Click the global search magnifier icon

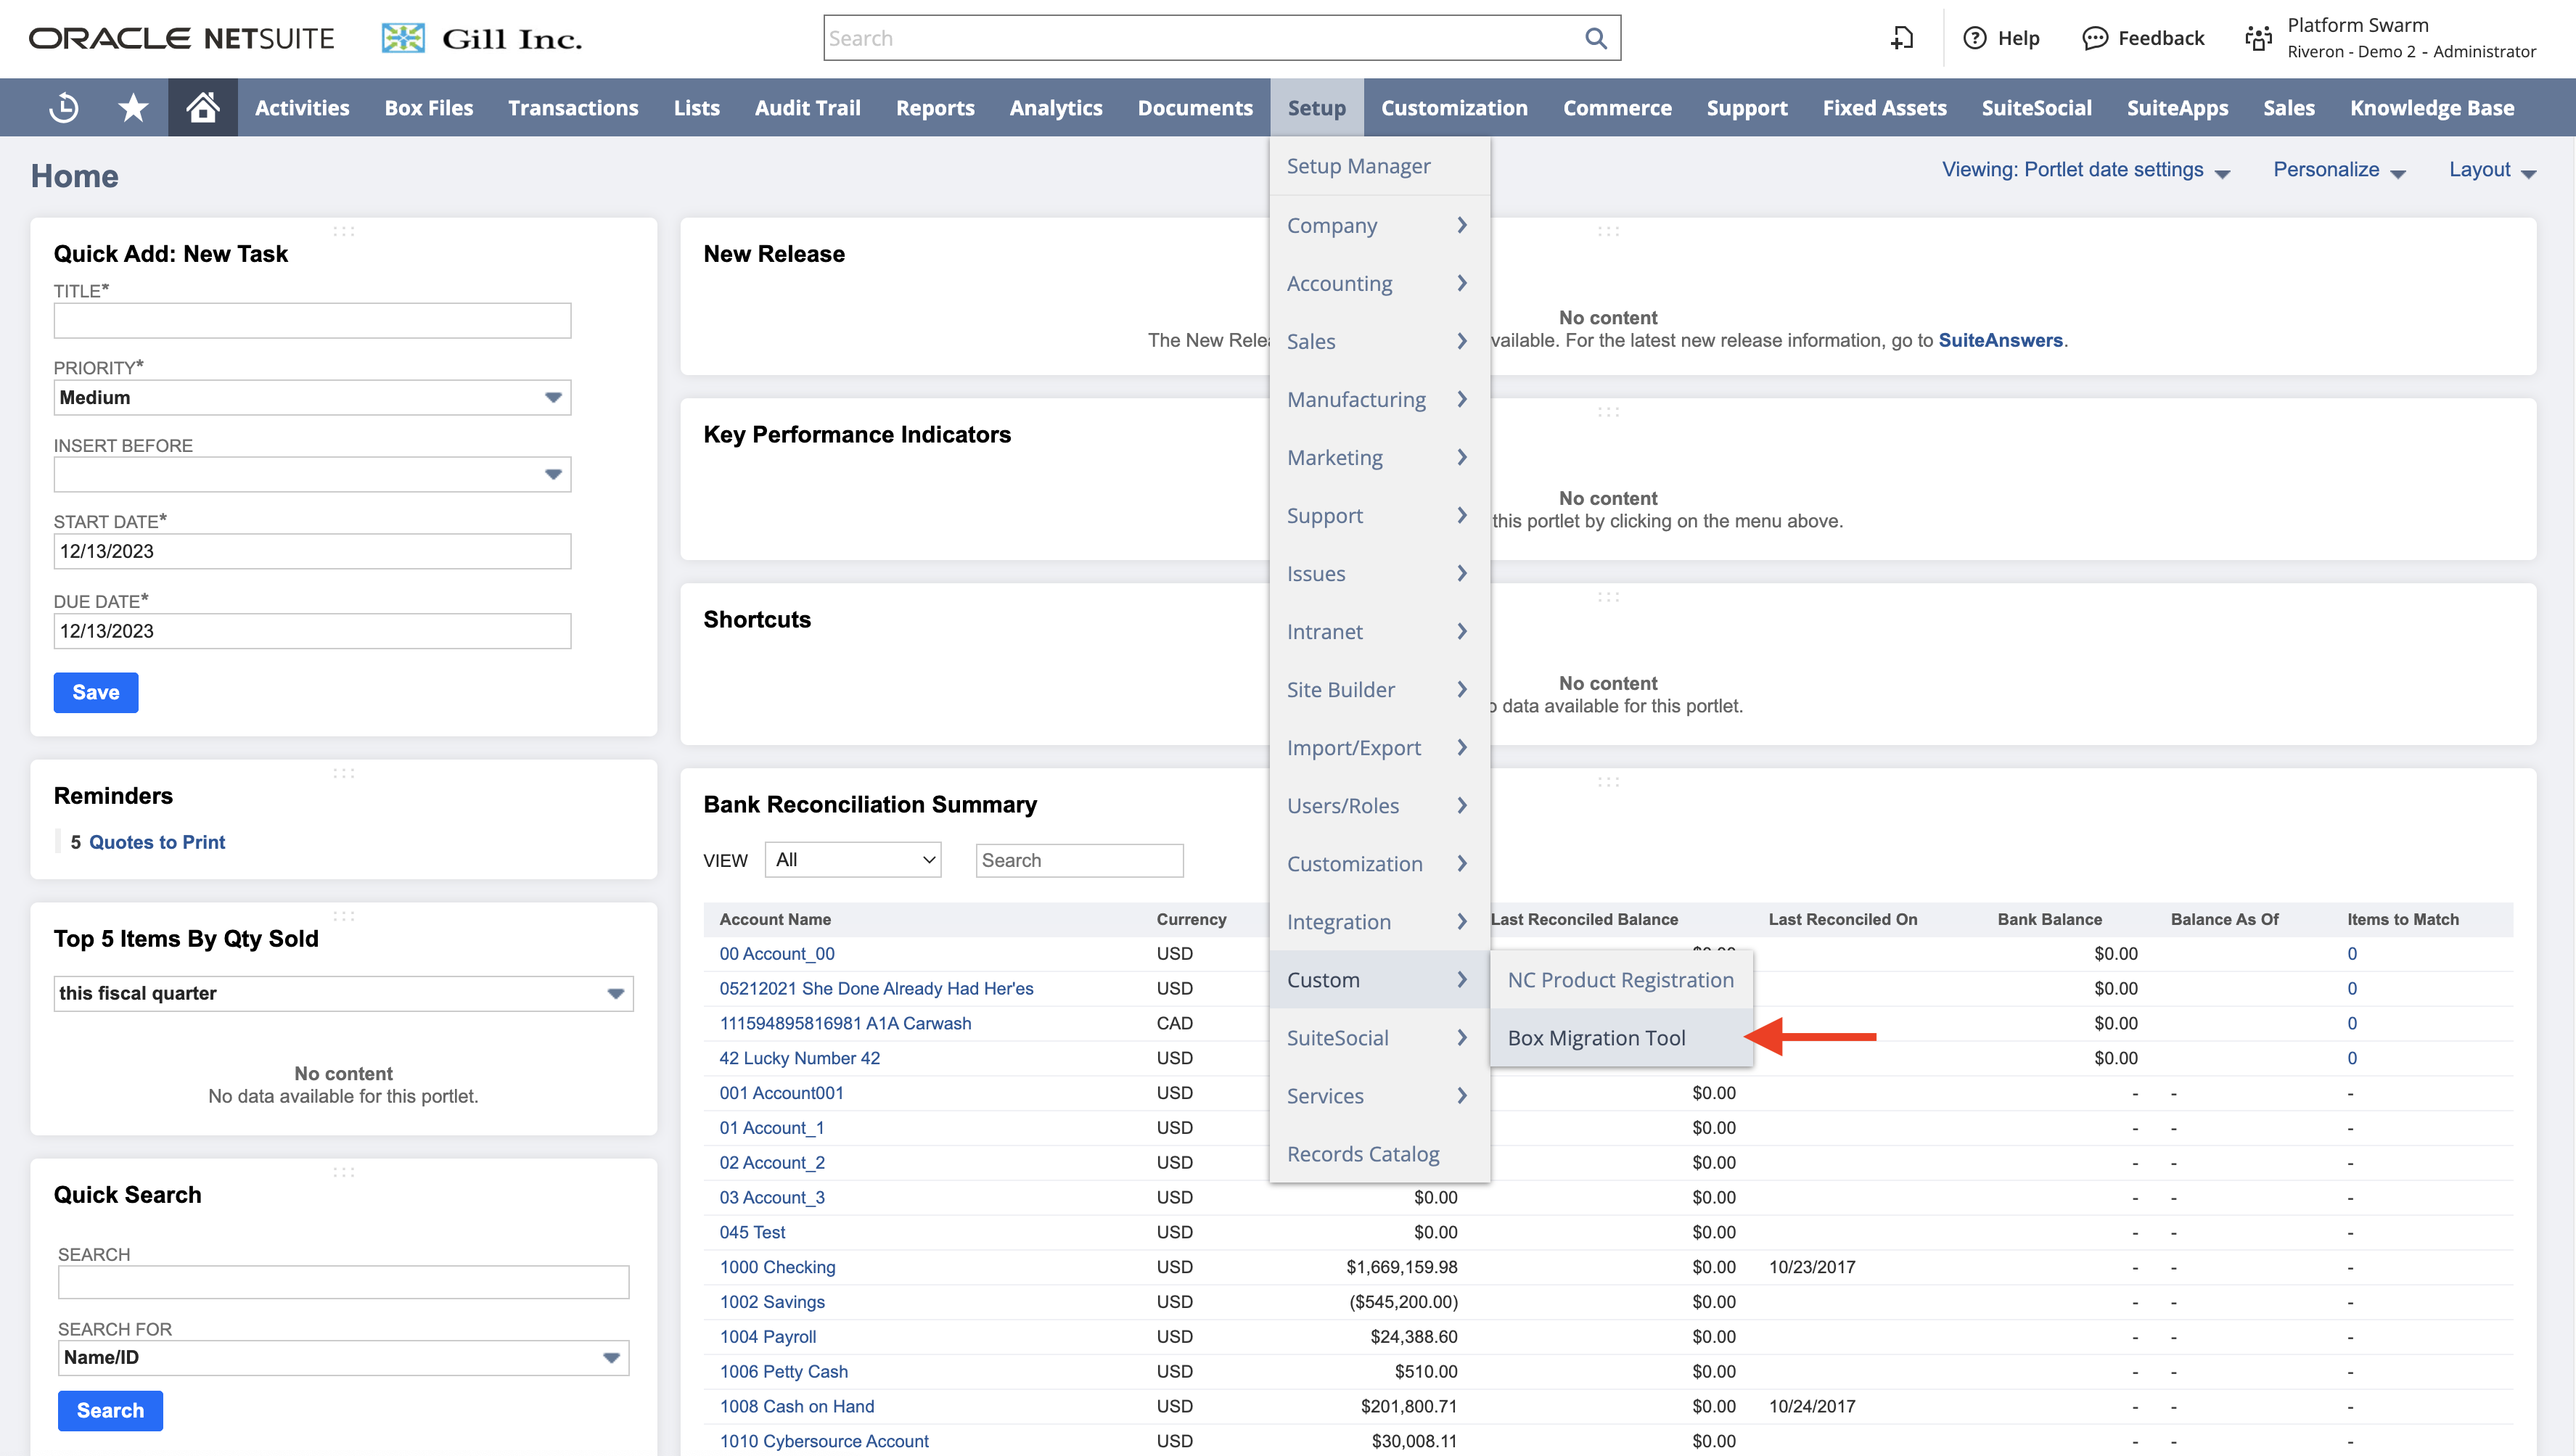click(1595, 38)
